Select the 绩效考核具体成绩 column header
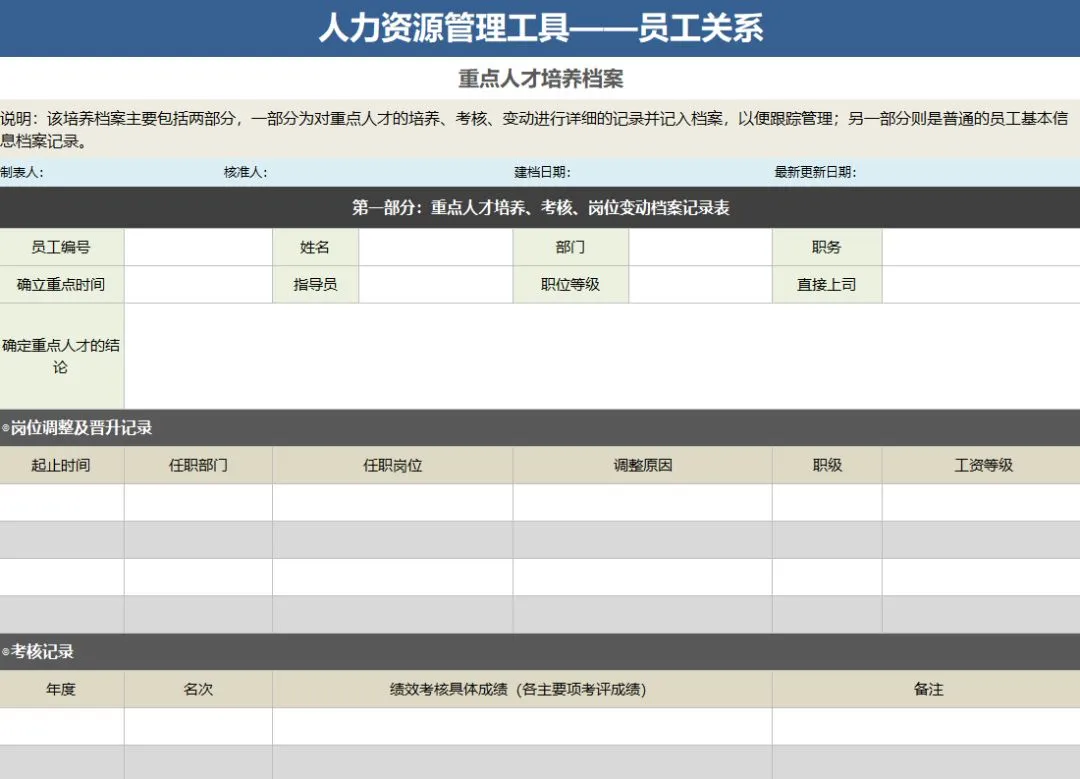The image size is (1080, 779). point(522,689)
